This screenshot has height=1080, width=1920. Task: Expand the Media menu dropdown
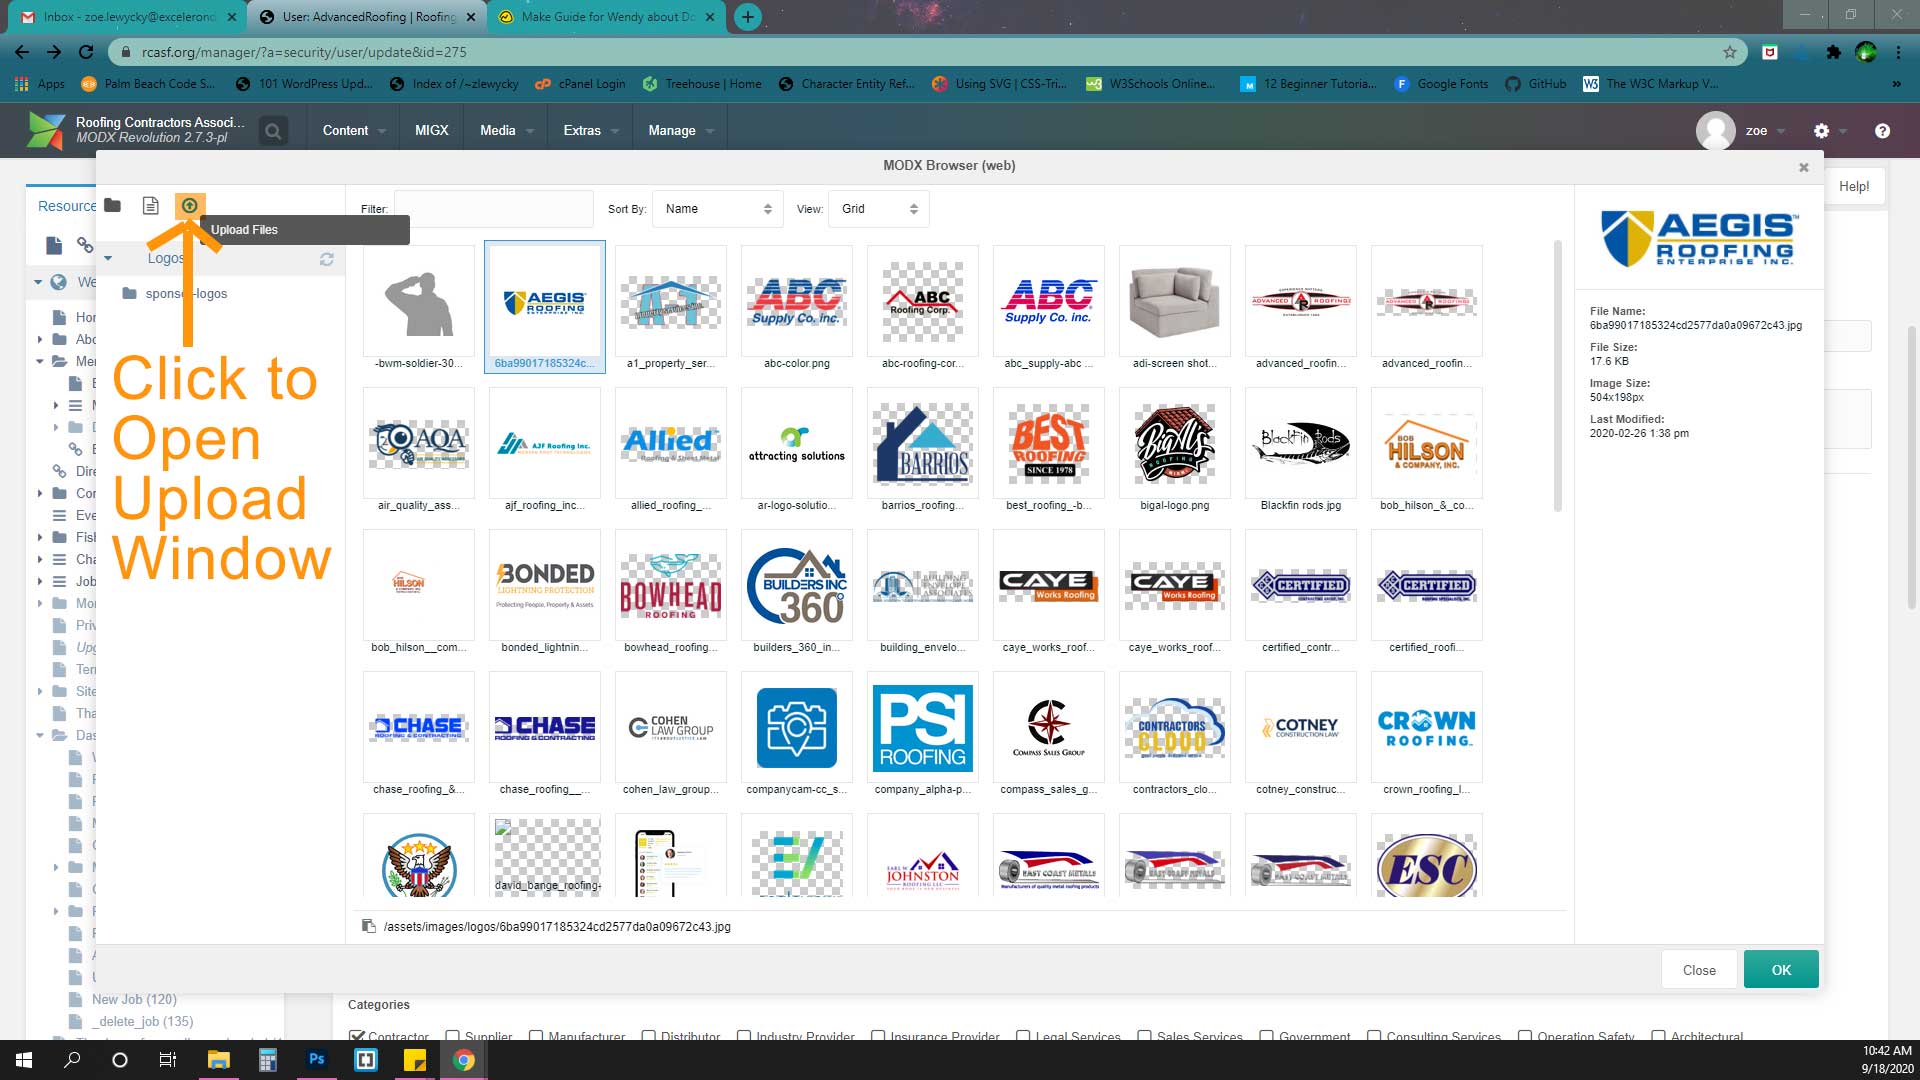[507, 131]
